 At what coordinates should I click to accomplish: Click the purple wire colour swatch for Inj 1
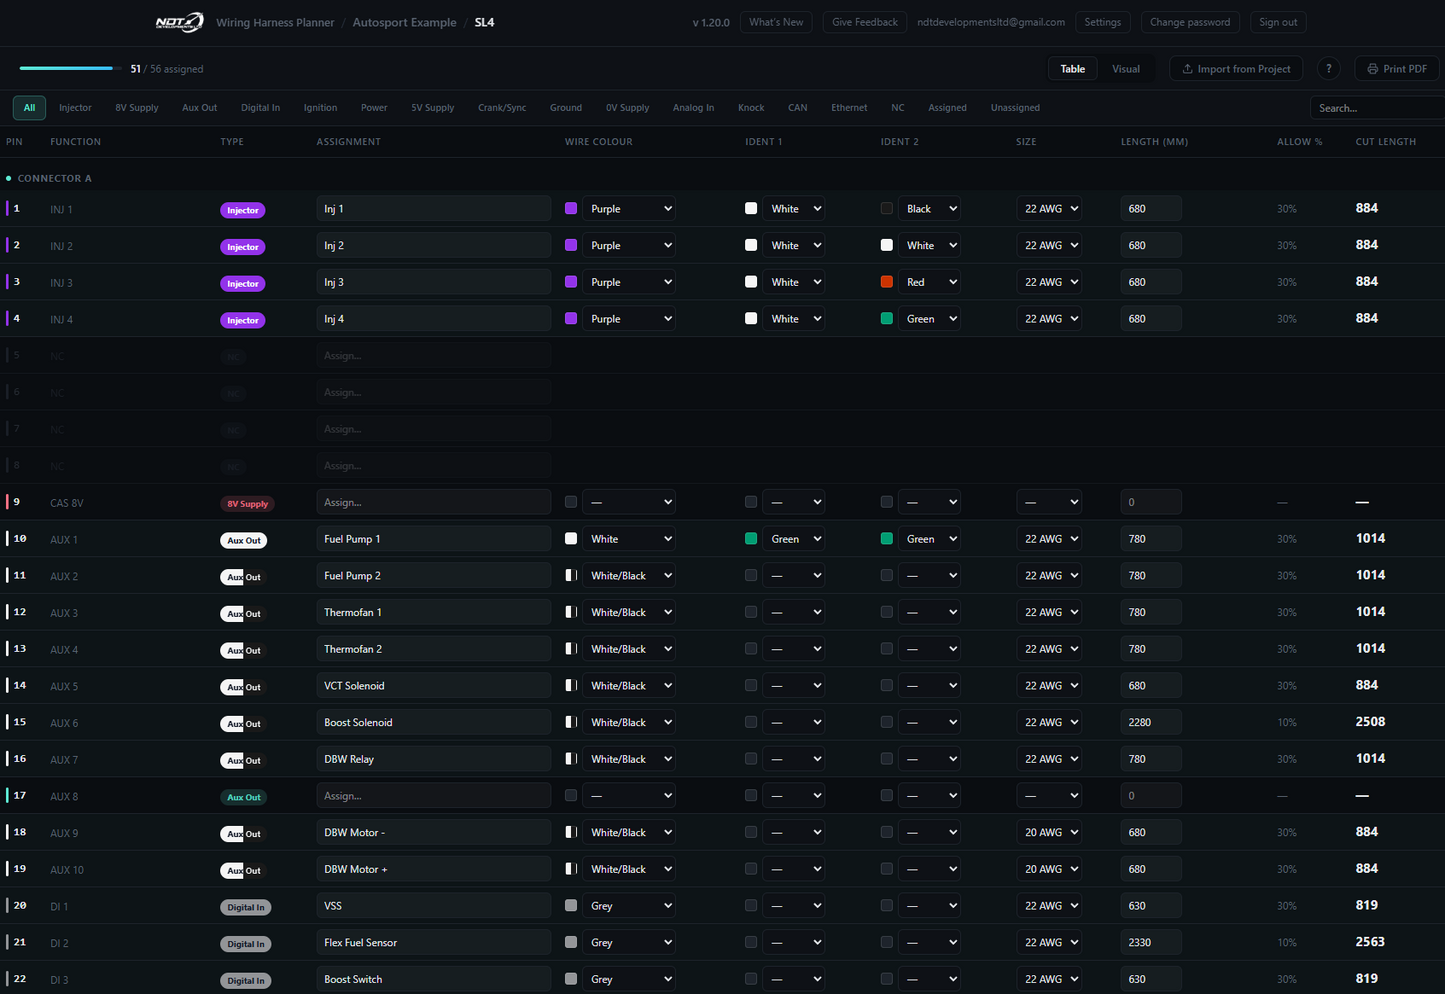tap(571, 208)
